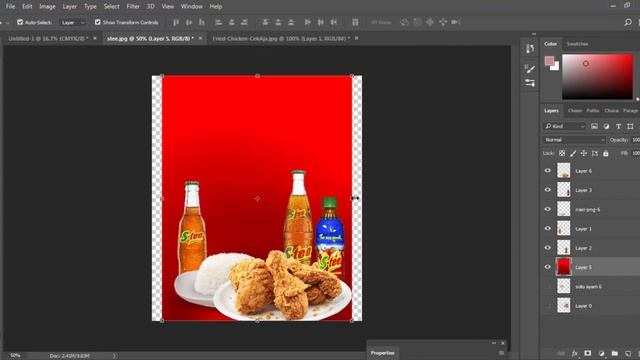This screenshot has height=360, width=640.
Task: Hide Layer 6 with the eye icon
Action: coord(548,171)
